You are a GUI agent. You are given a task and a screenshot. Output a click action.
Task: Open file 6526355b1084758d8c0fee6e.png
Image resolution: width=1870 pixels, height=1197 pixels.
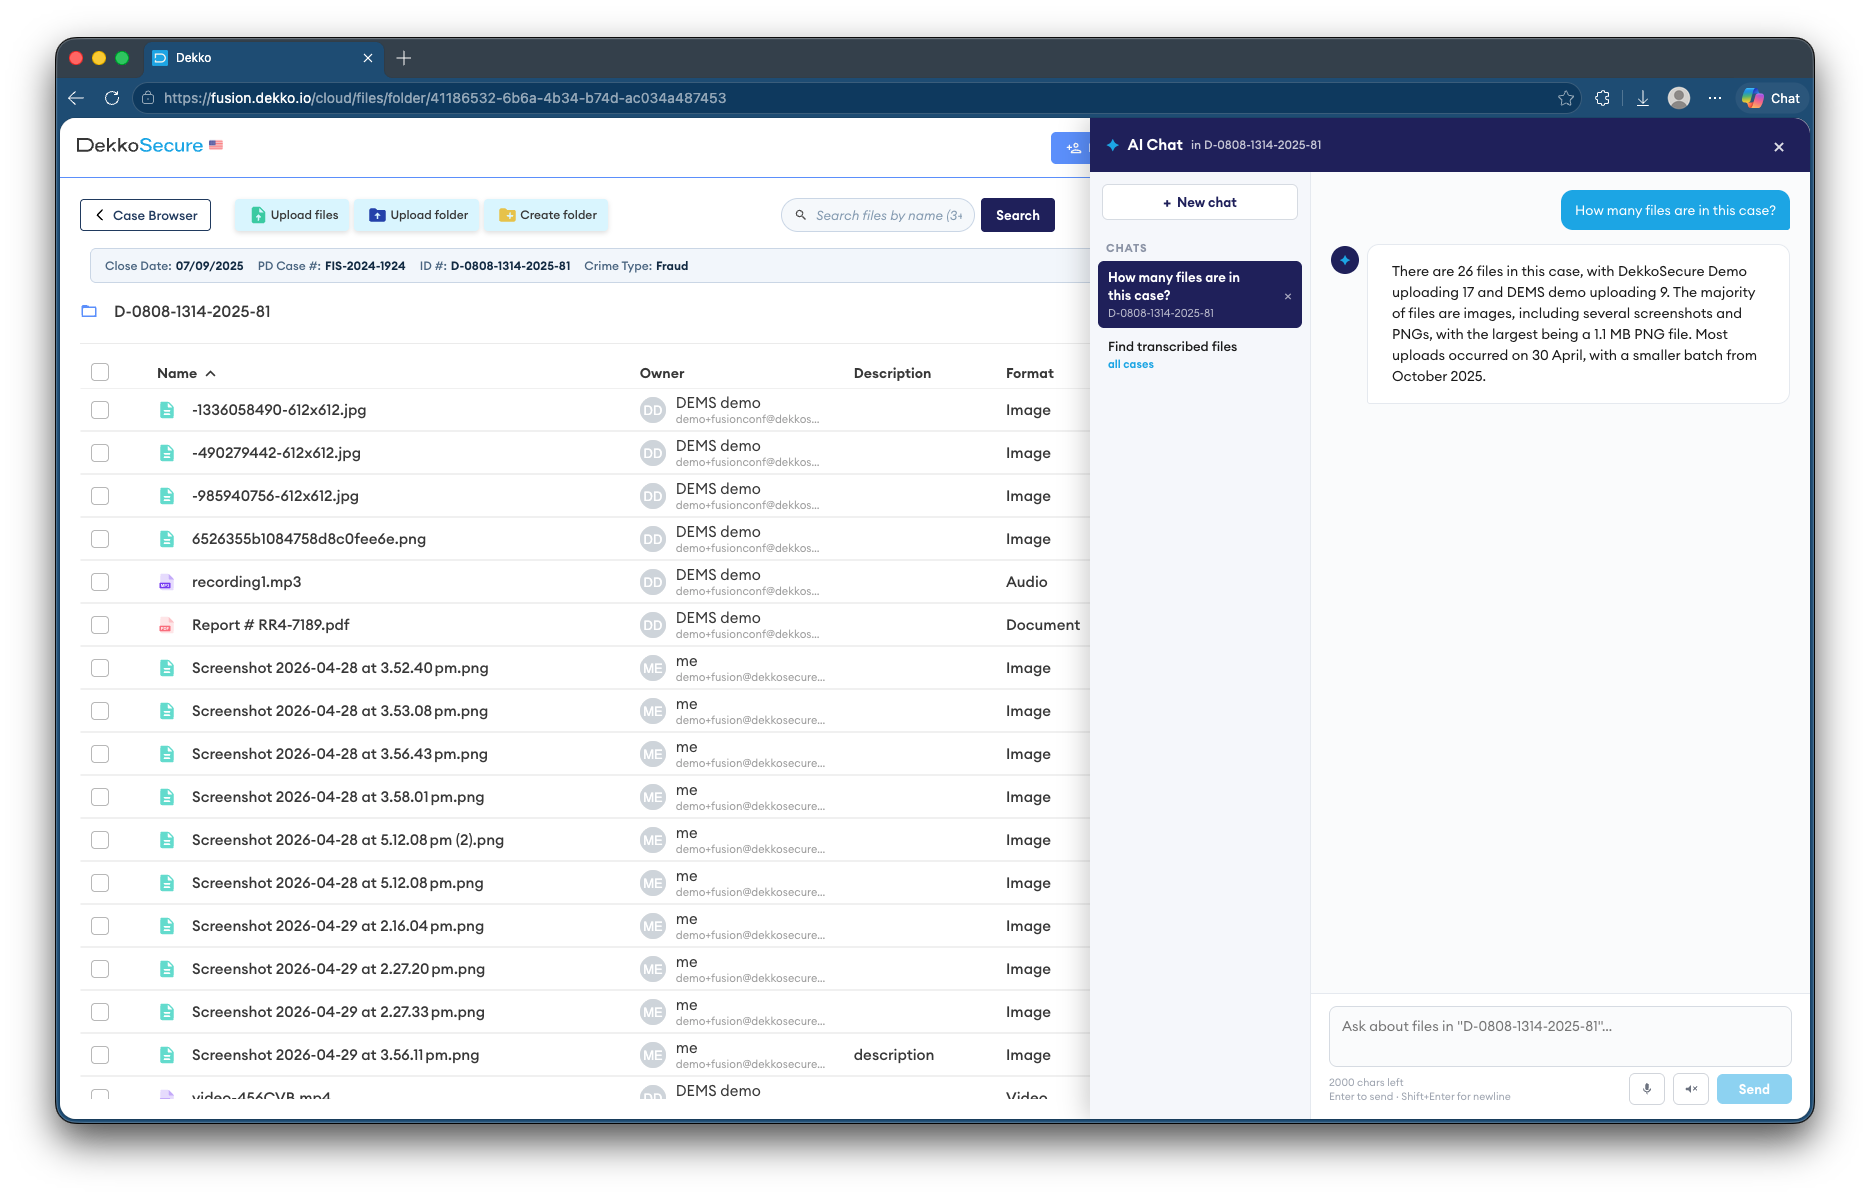(309, 539)
